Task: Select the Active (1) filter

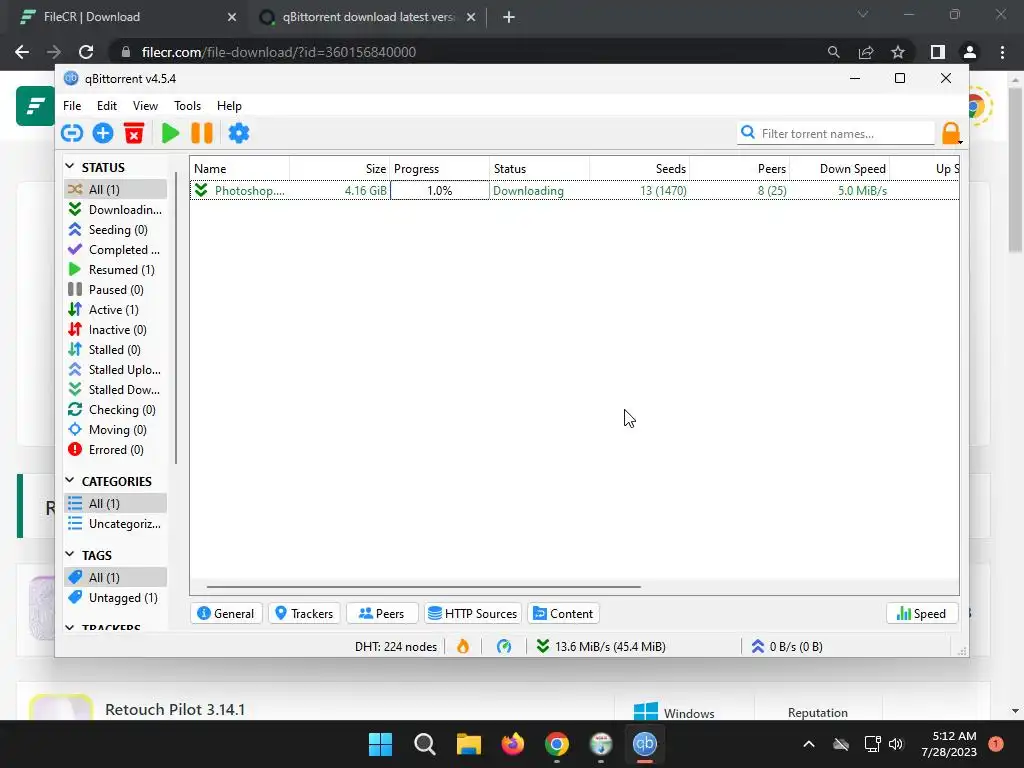Action: pos(116,310)
